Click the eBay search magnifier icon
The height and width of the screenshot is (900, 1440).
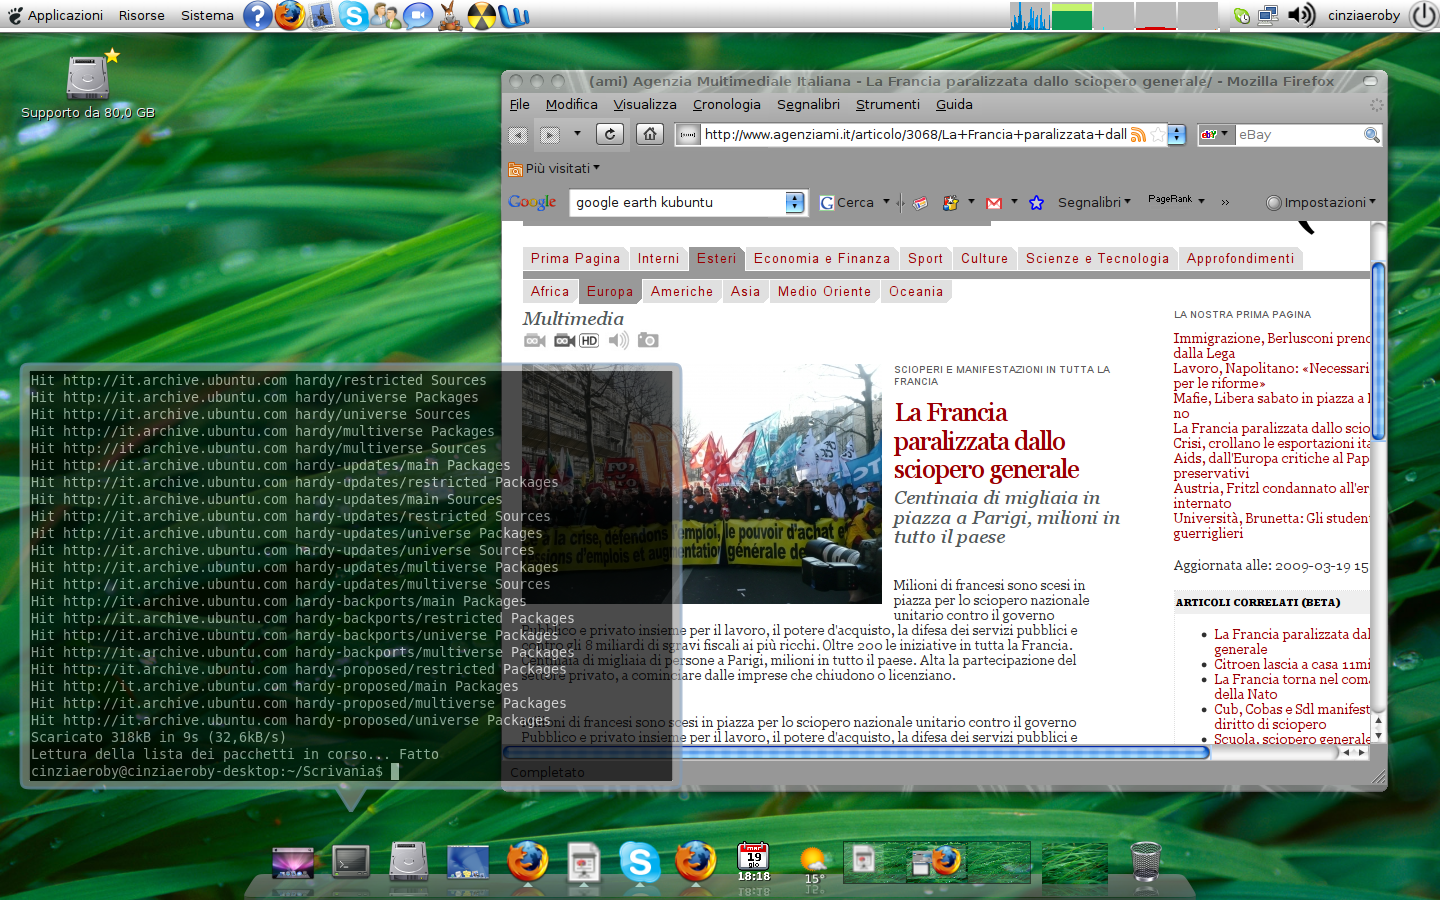[1371, 135]
